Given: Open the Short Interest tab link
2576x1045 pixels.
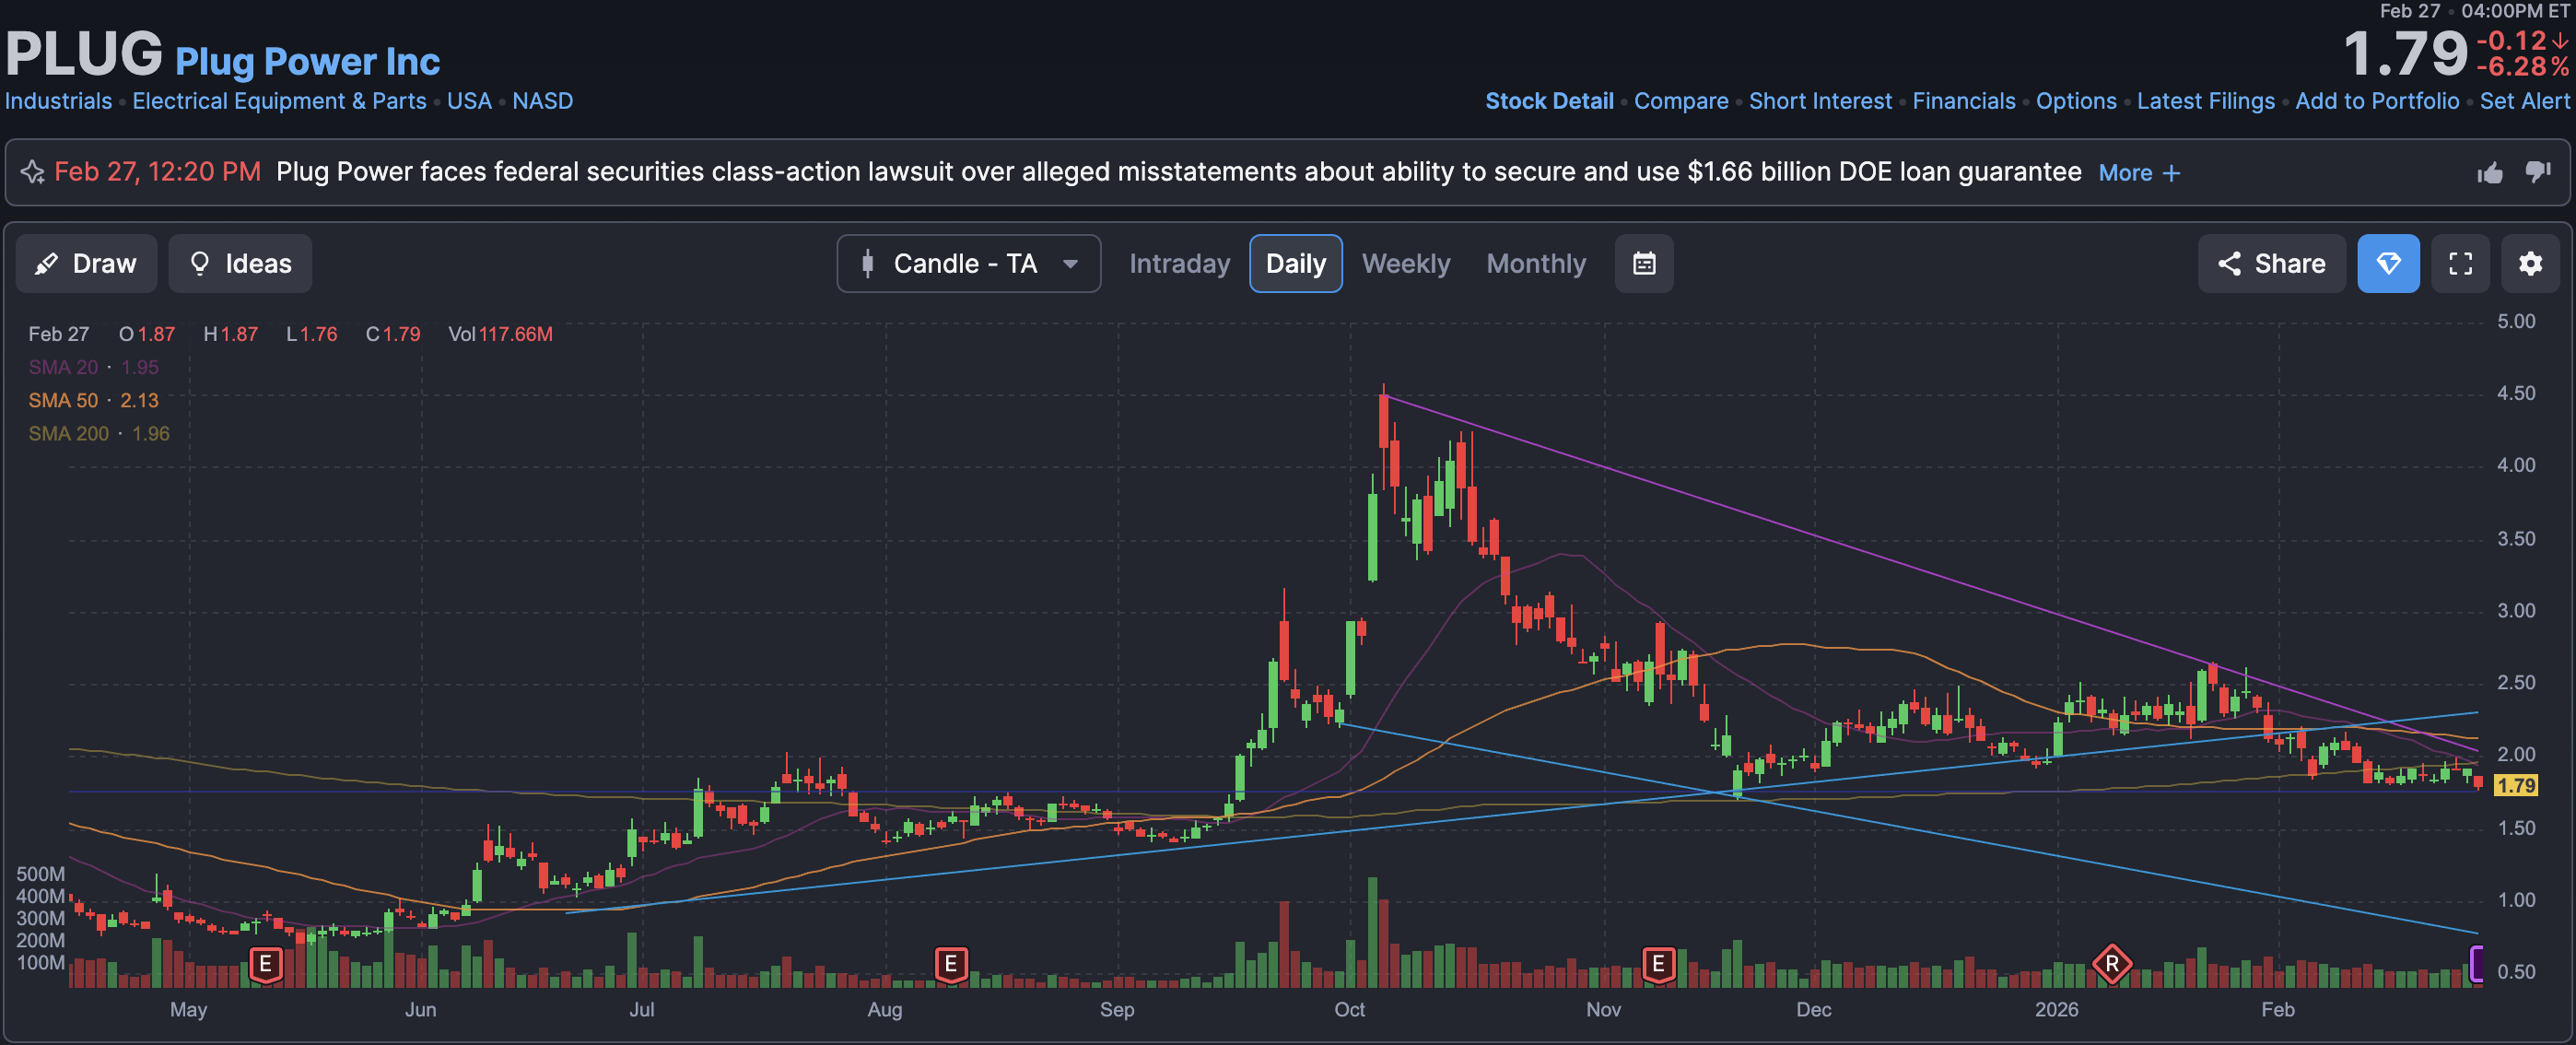Looking at the screenshot, I should [x=1819, y=101].
